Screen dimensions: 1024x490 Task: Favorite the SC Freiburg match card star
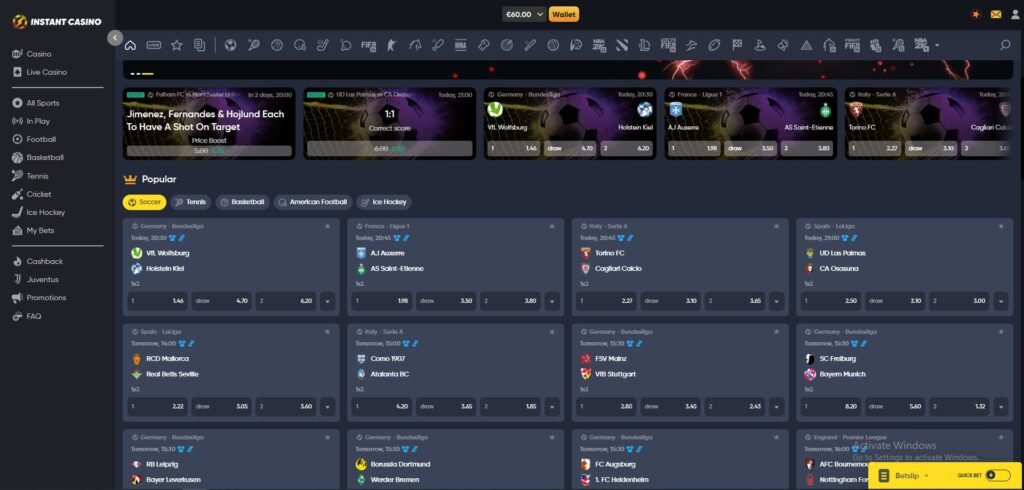tap(1001, 332)
